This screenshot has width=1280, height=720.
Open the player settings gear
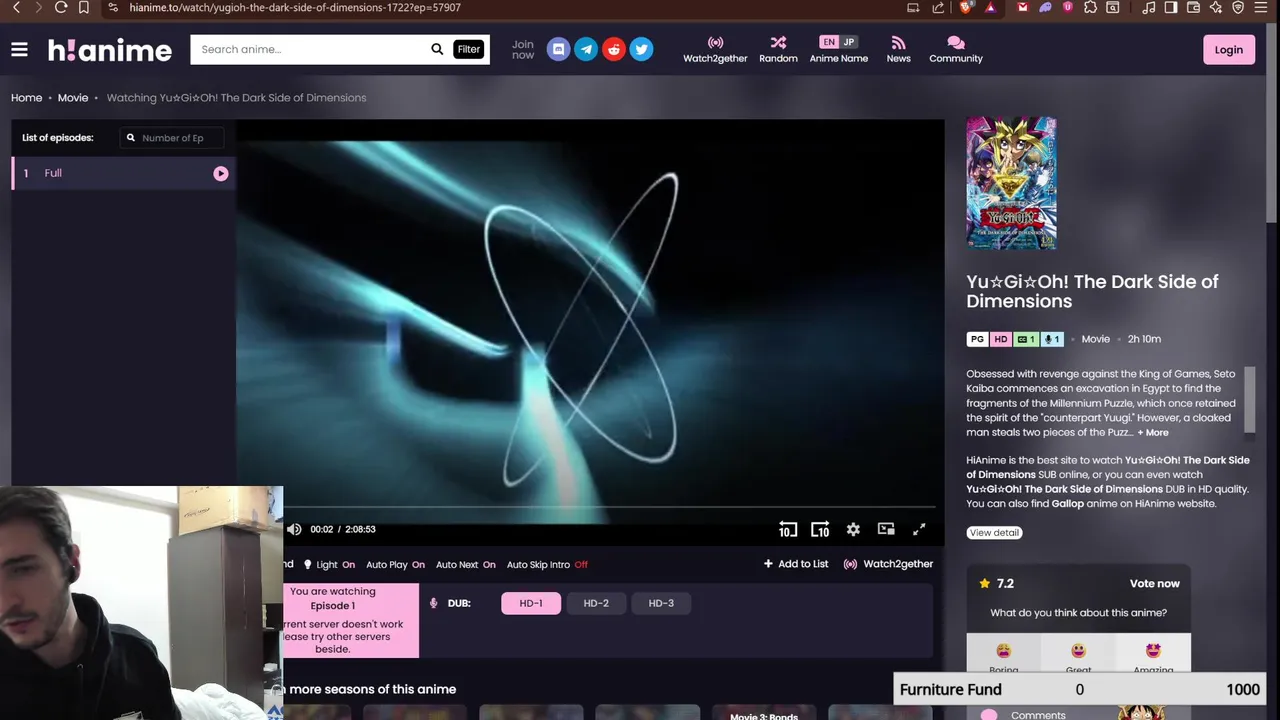pyautogui.click(x=853, y=529)
